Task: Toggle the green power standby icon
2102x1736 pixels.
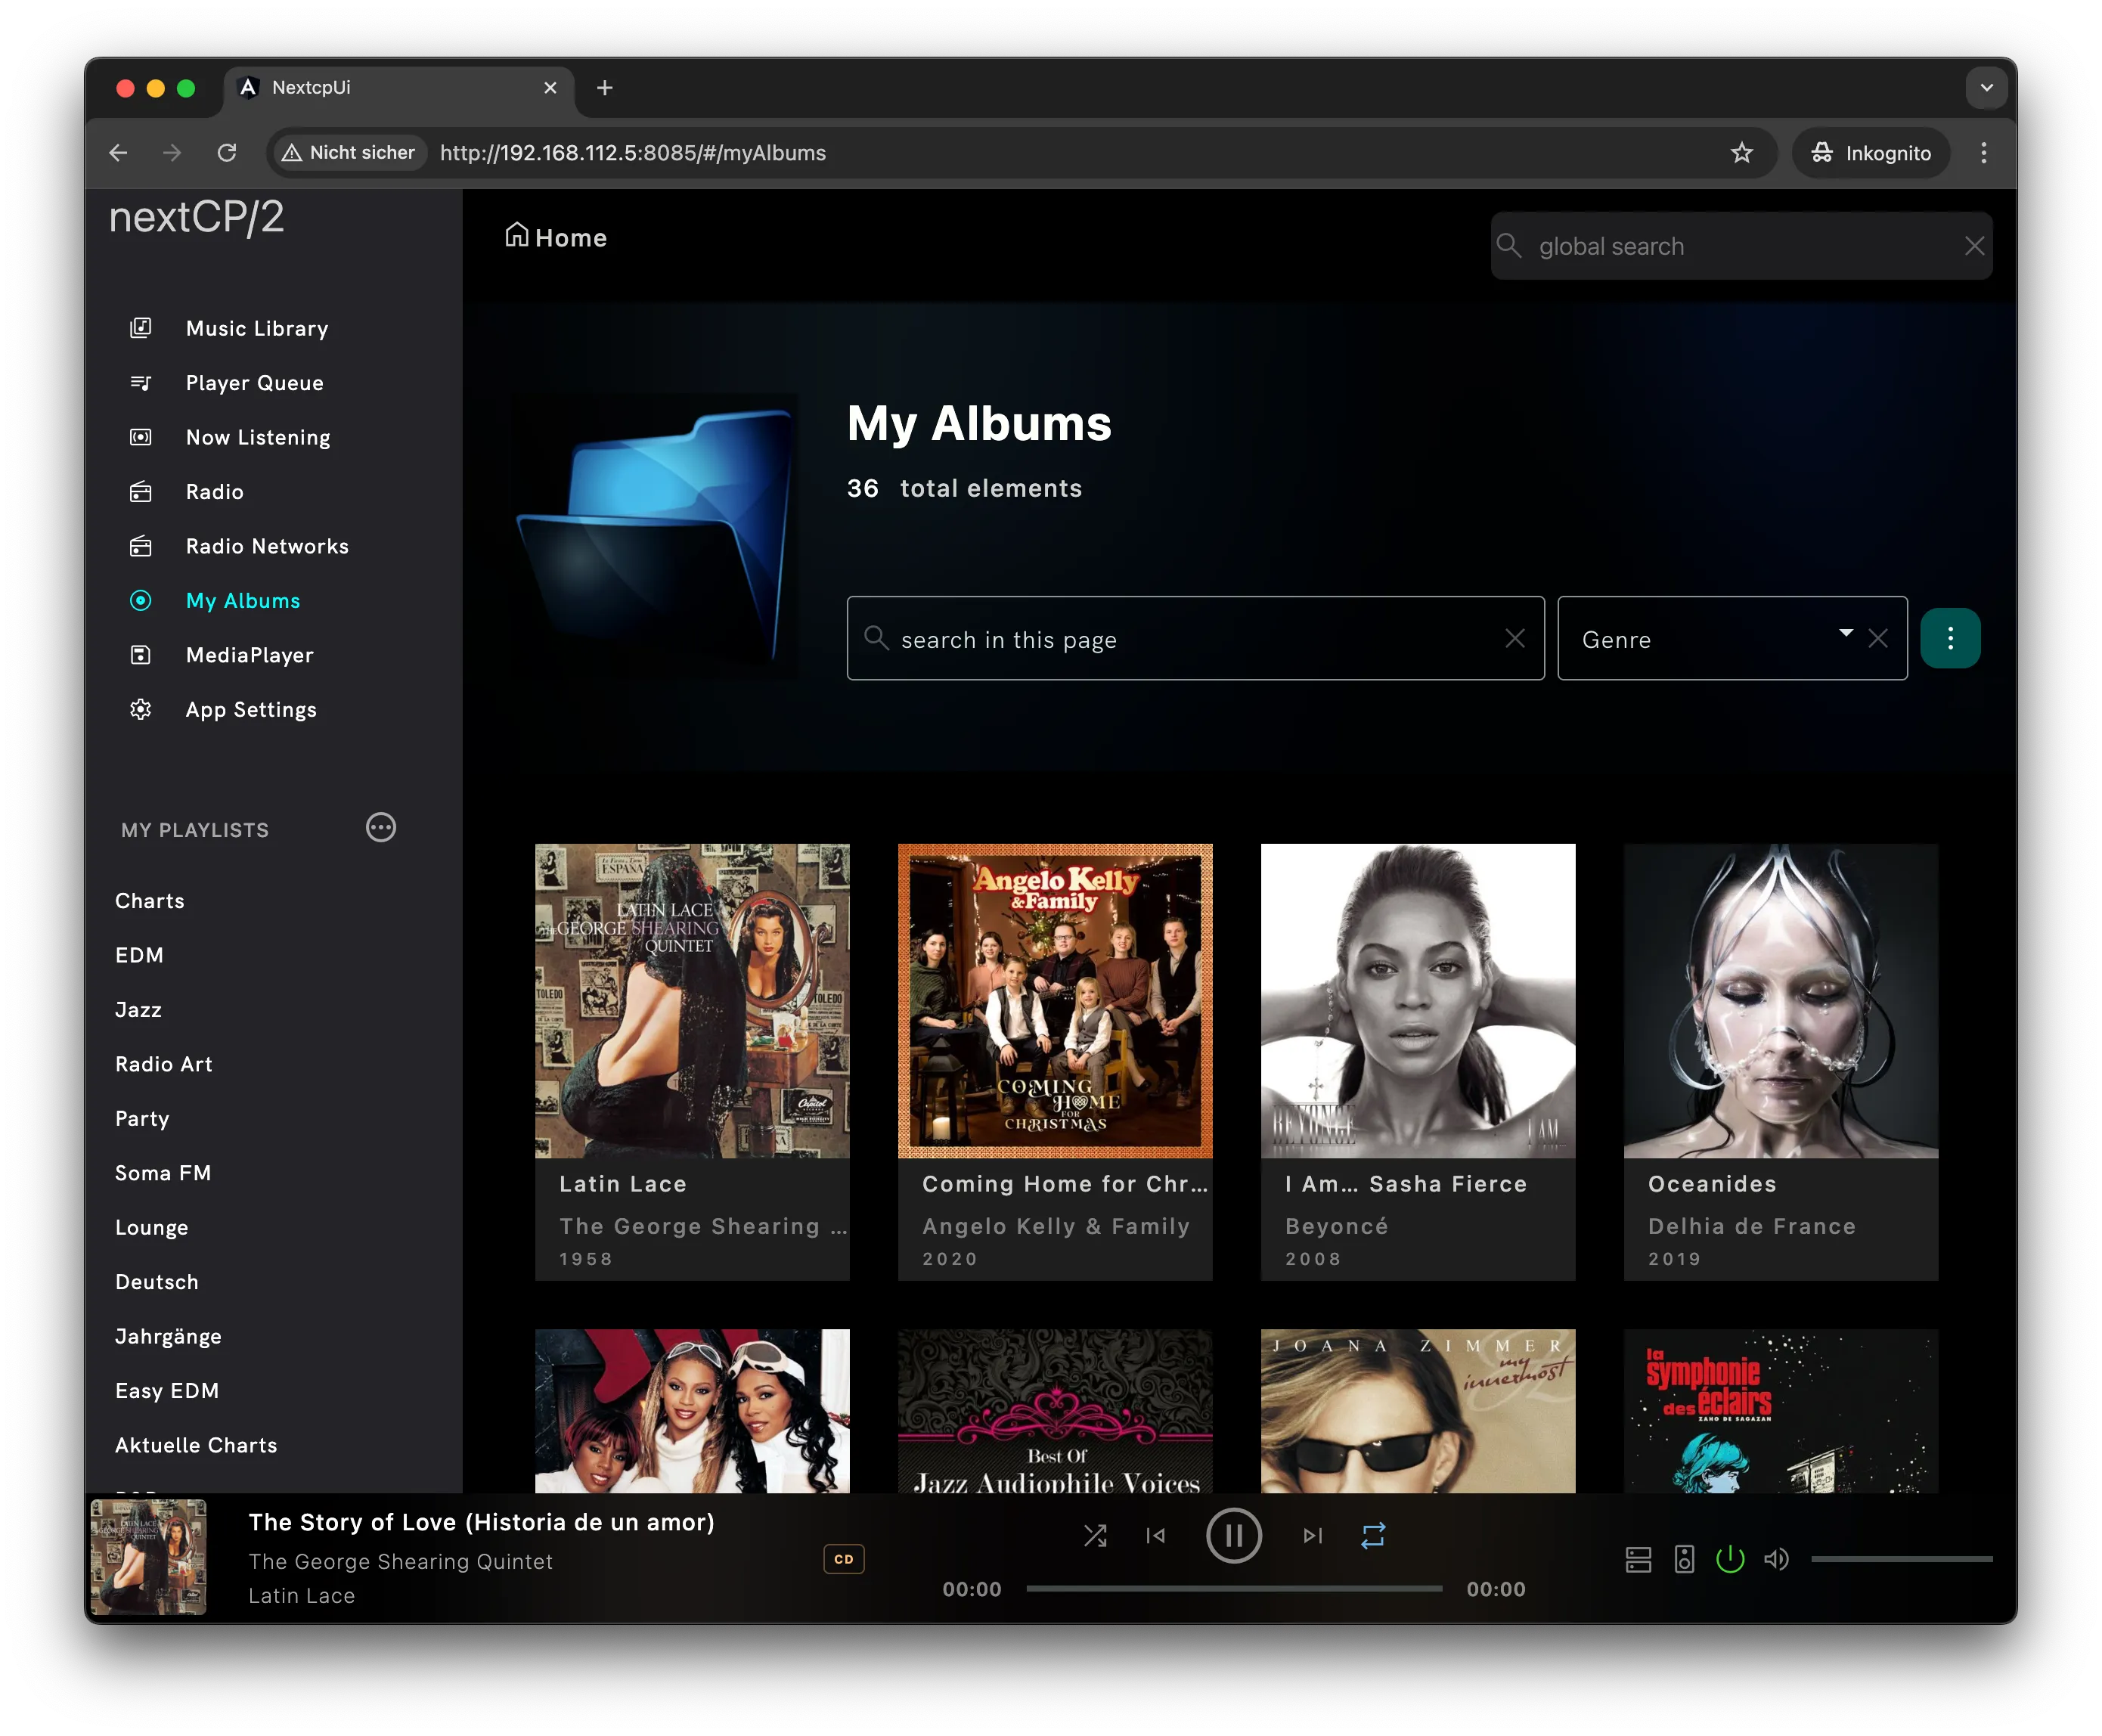Action: (x=1730, y=1559)
